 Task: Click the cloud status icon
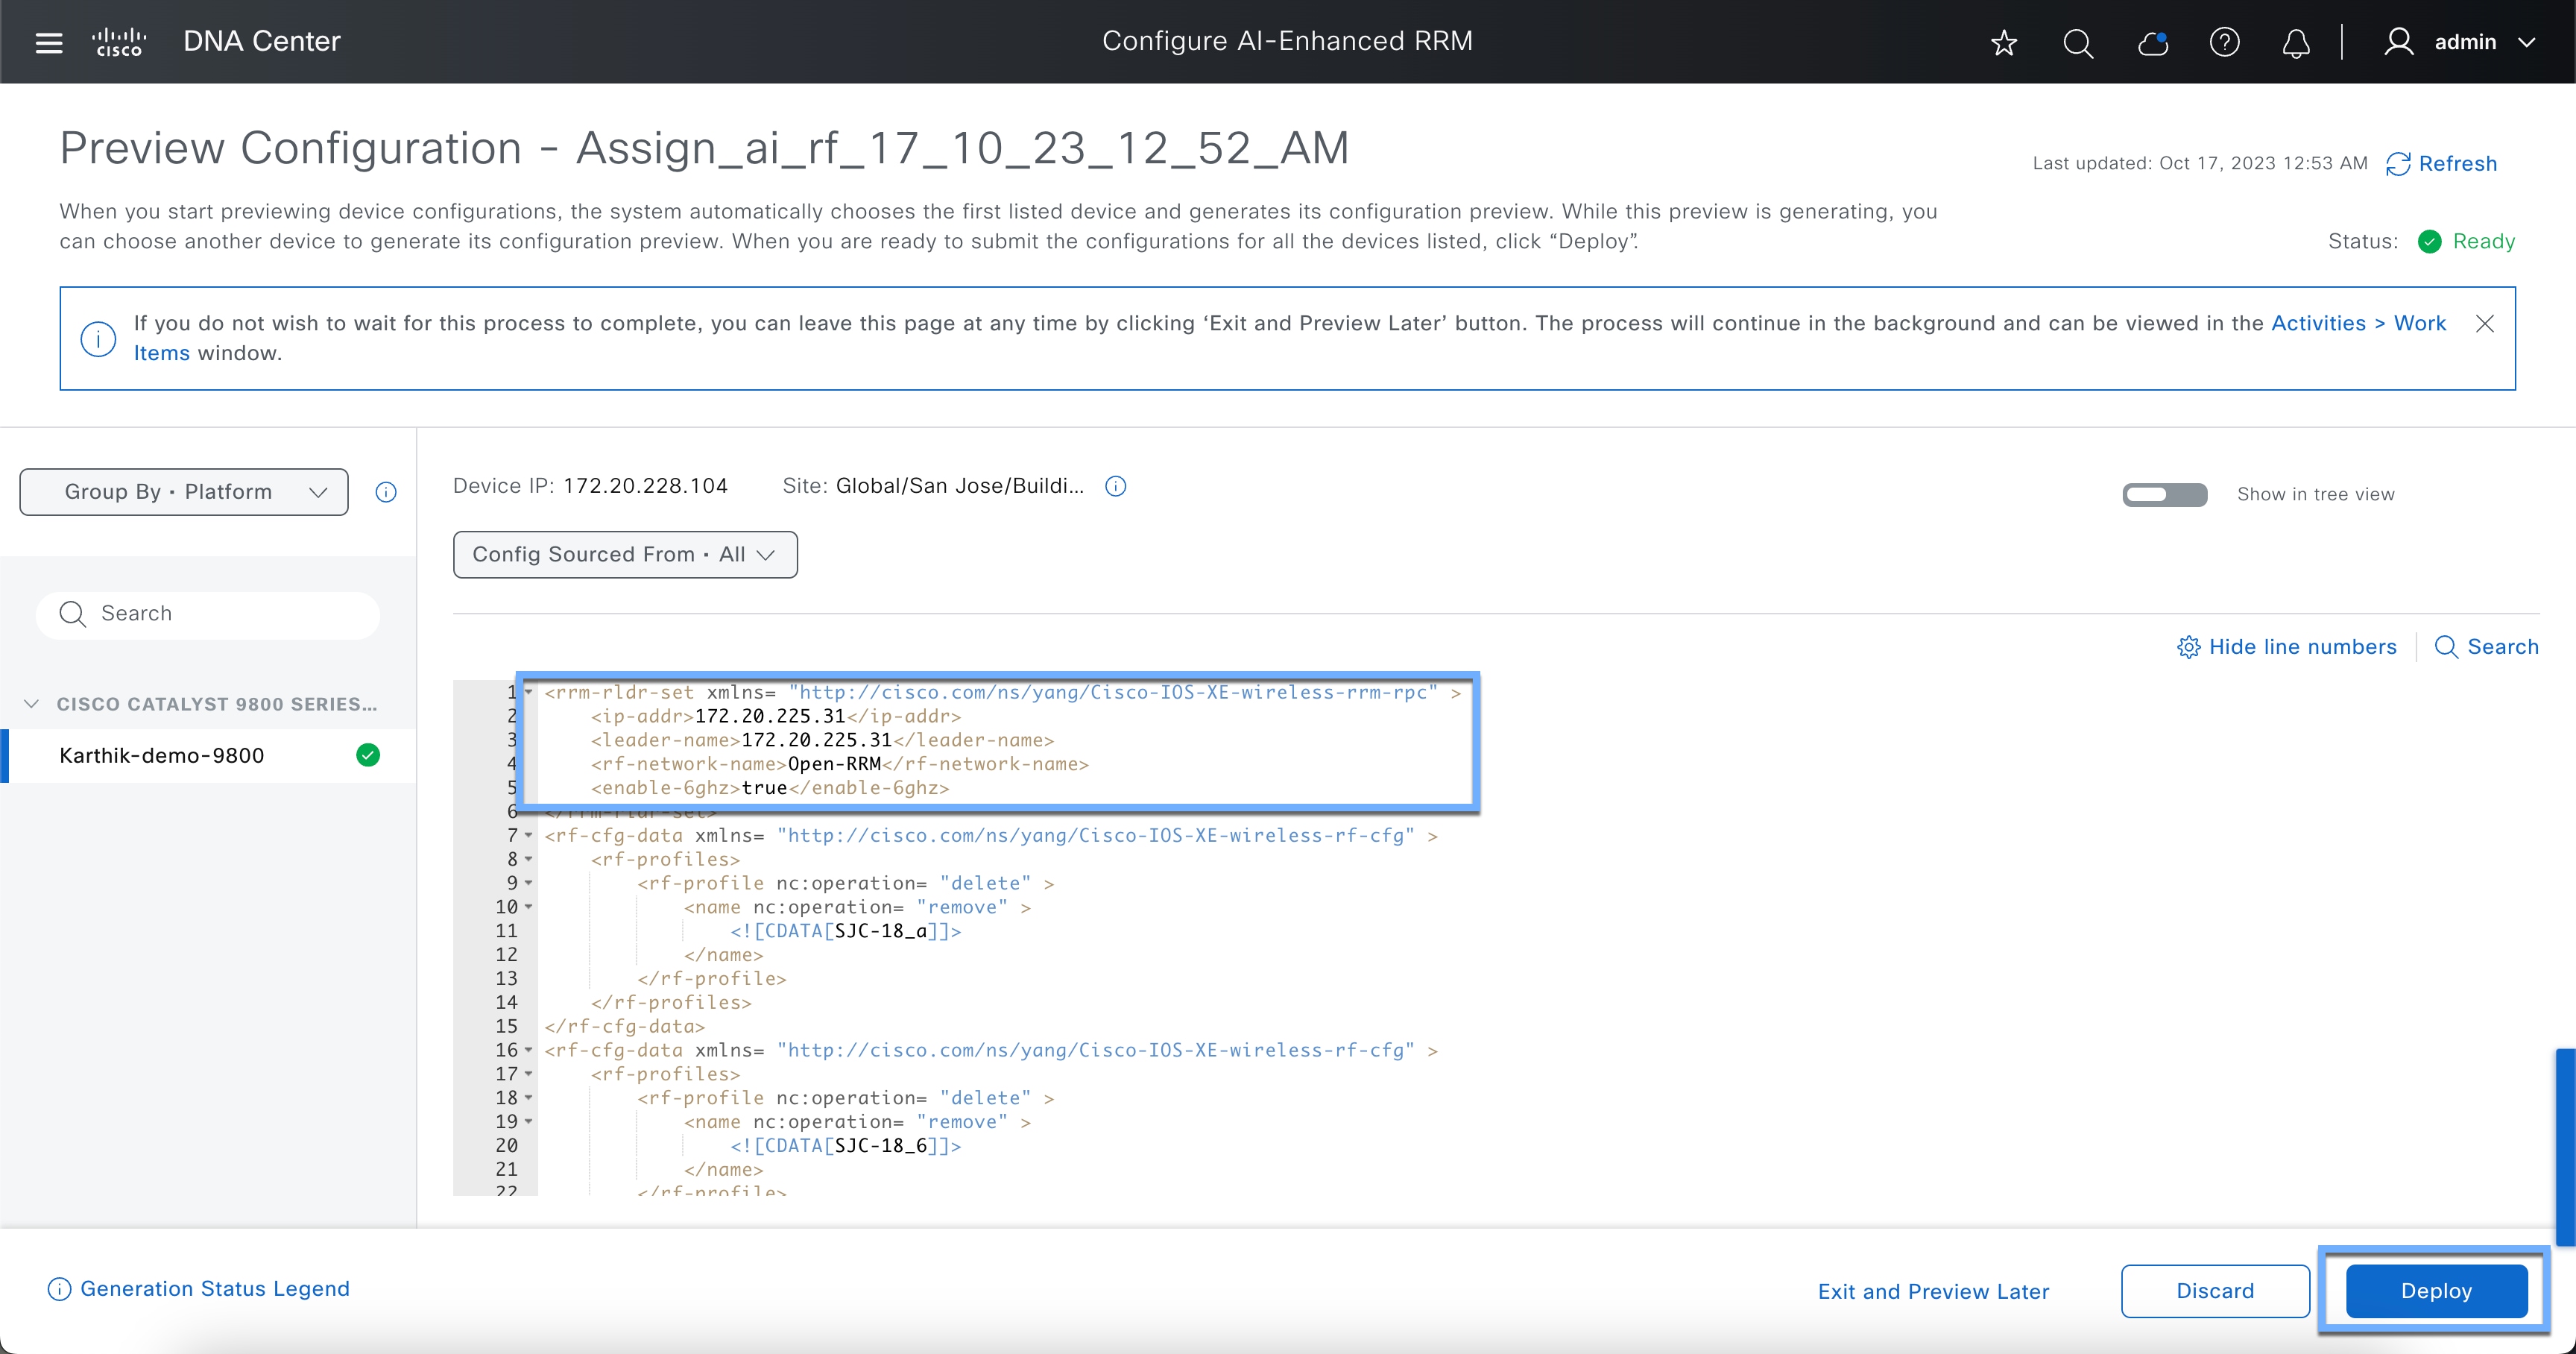(2152, 42)
